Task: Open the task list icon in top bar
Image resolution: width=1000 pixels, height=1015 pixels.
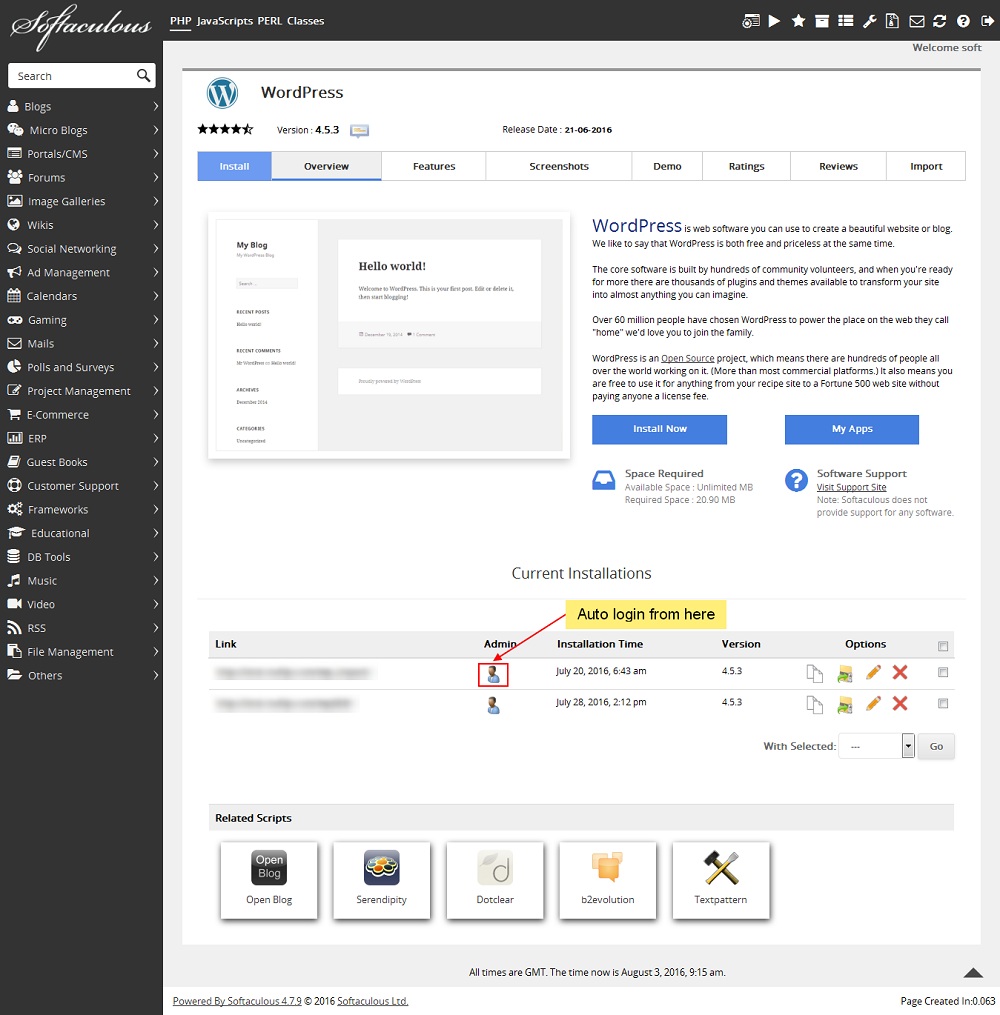Action: pos(845,21)
